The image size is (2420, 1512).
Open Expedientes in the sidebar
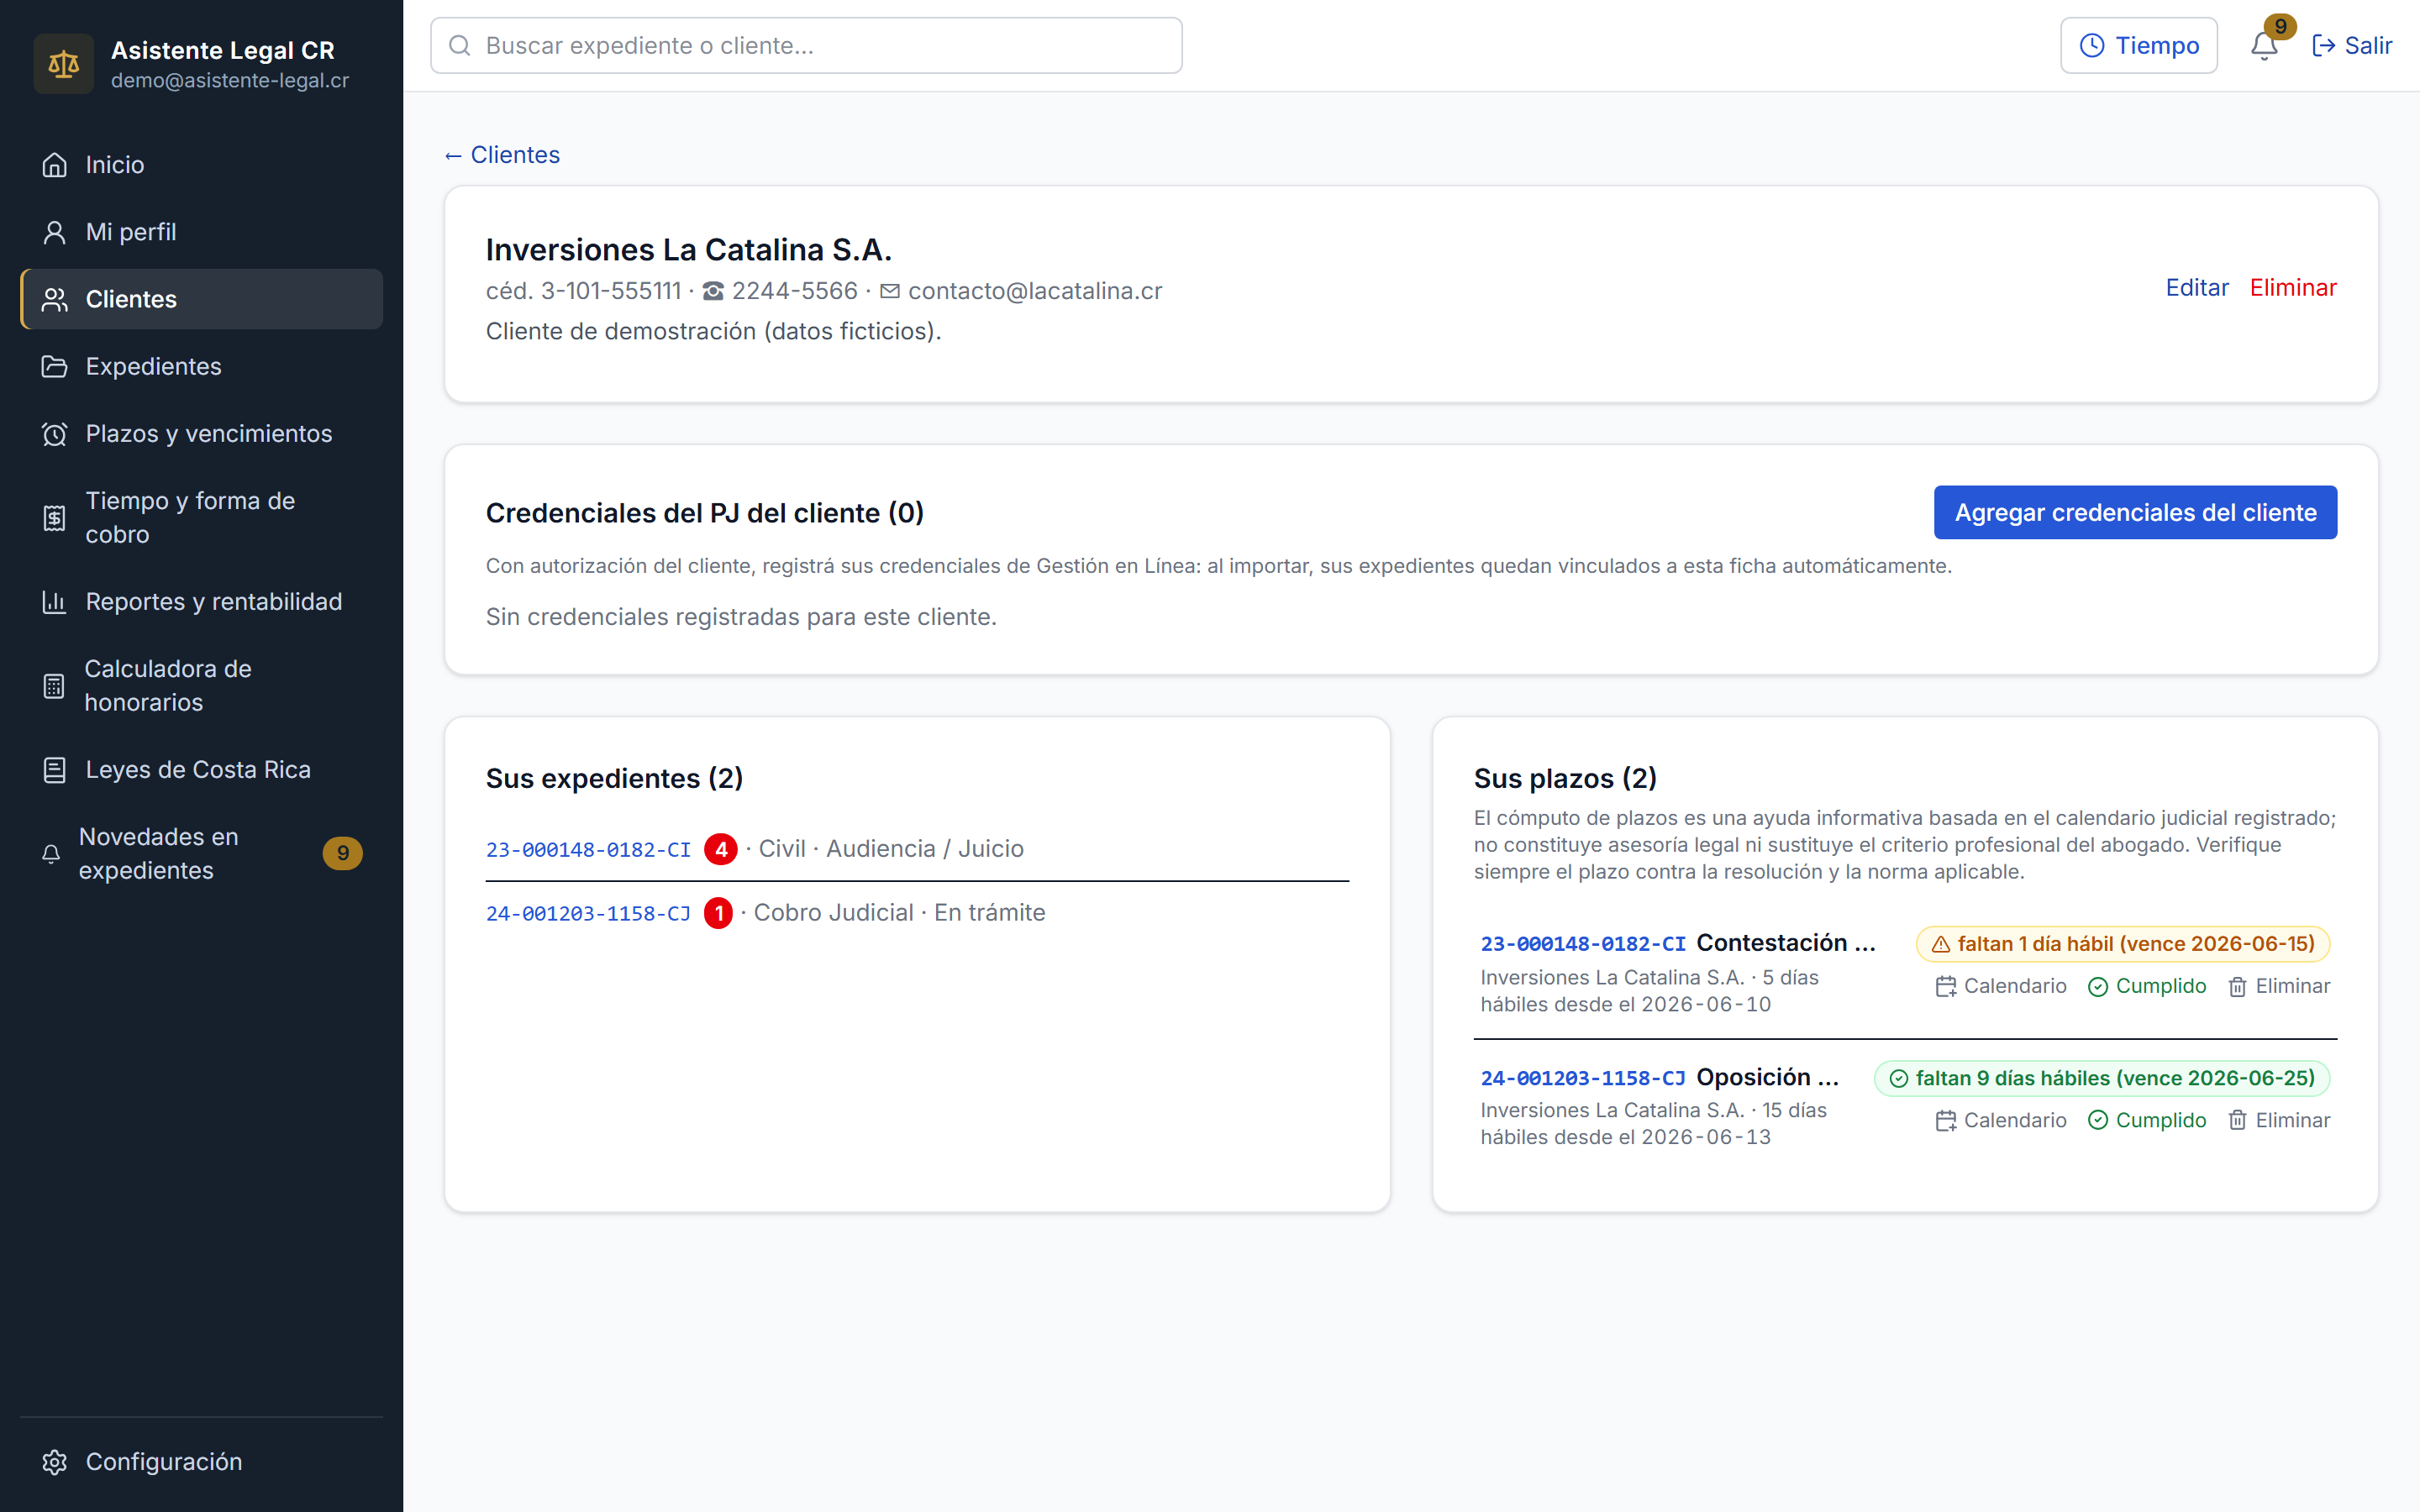201,366
